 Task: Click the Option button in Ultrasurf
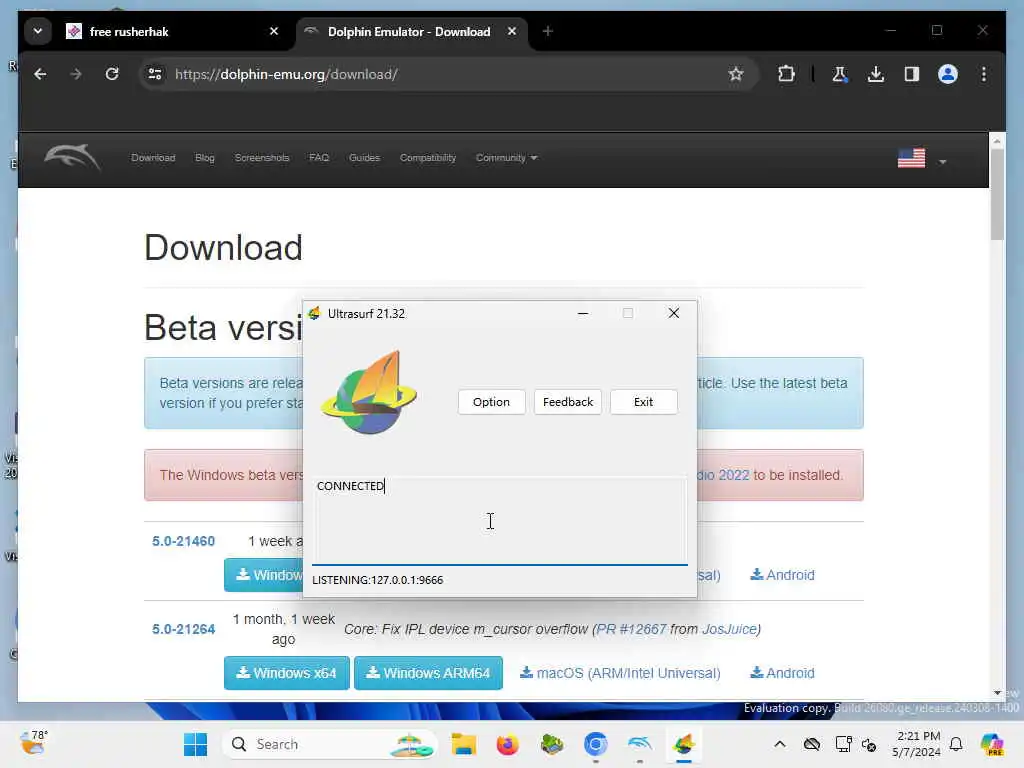click(x=491, y=402)
